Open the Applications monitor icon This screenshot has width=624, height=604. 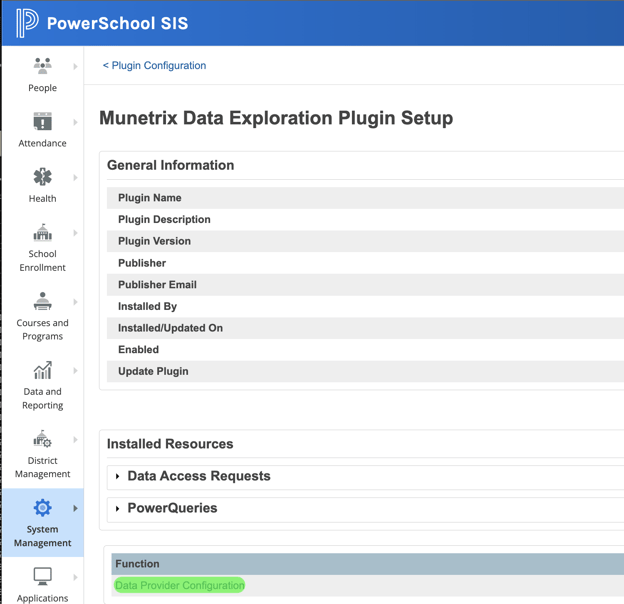pyautogui.click(x=43, y=576)
